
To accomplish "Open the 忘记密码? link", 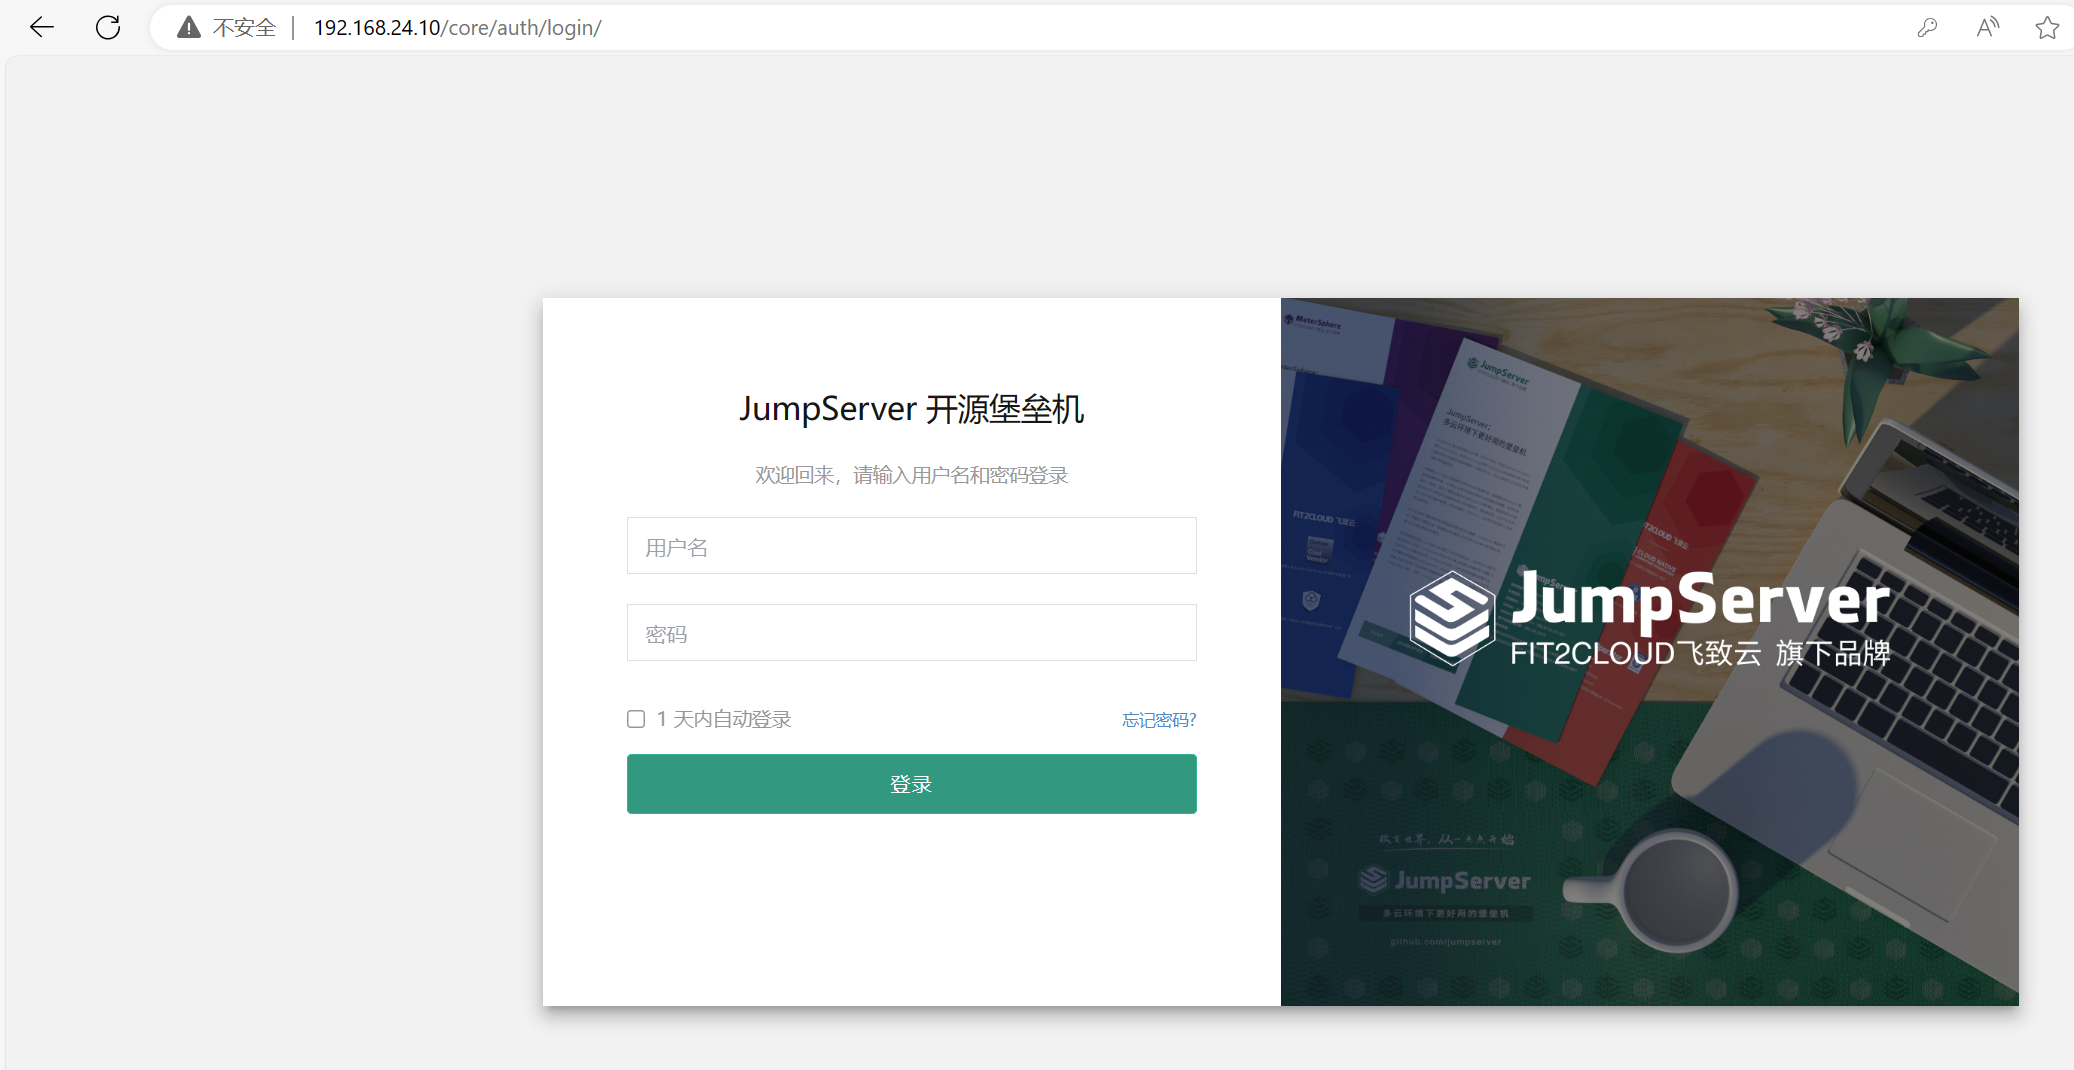I will pyautogui.click(x=1159, y=720).
